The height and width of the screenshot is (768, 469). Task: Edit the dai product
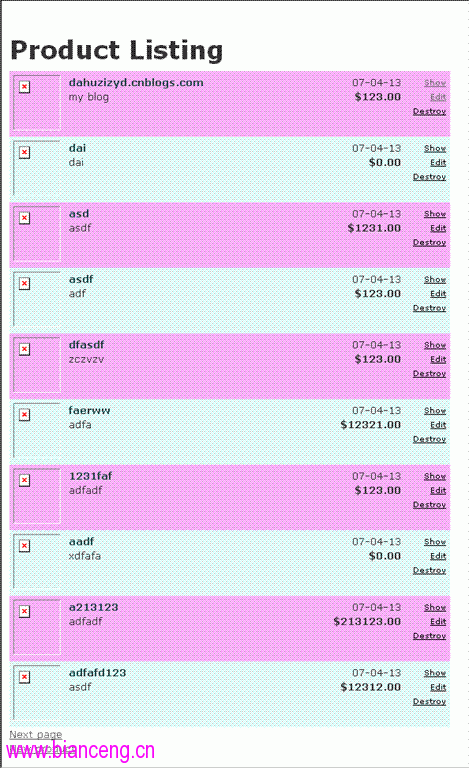tap(438, 163)
